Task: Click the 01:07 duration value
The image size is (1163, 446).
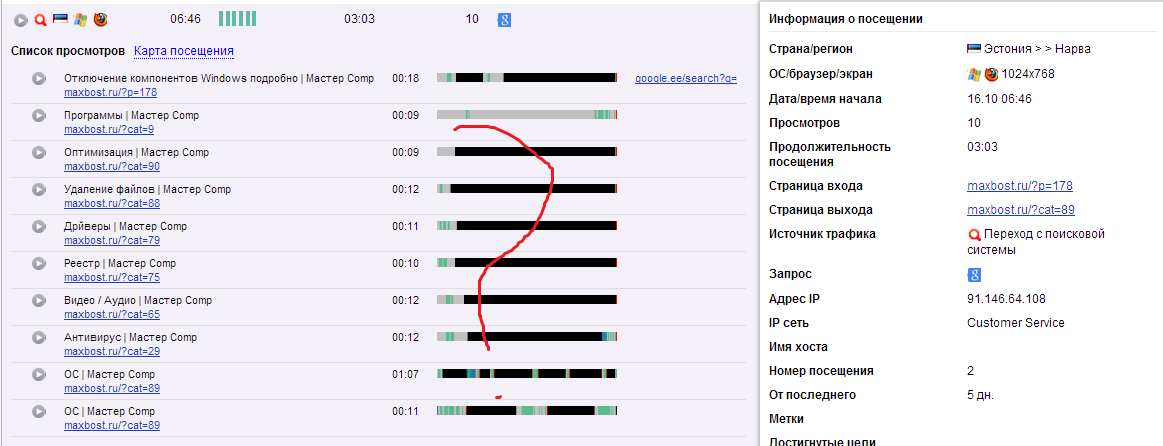Action: pyautogui.click(x=406, y=374)
